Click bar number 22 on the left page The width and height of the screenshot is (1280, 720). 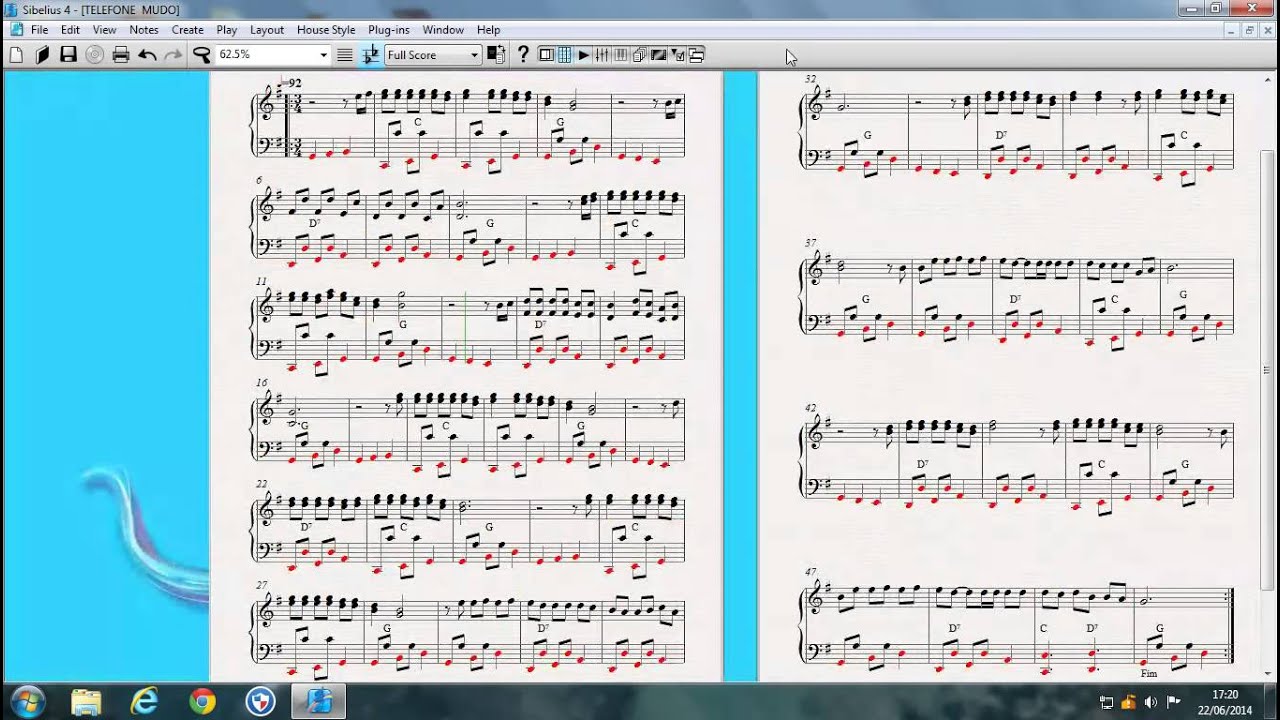click(x=261, y=482)
